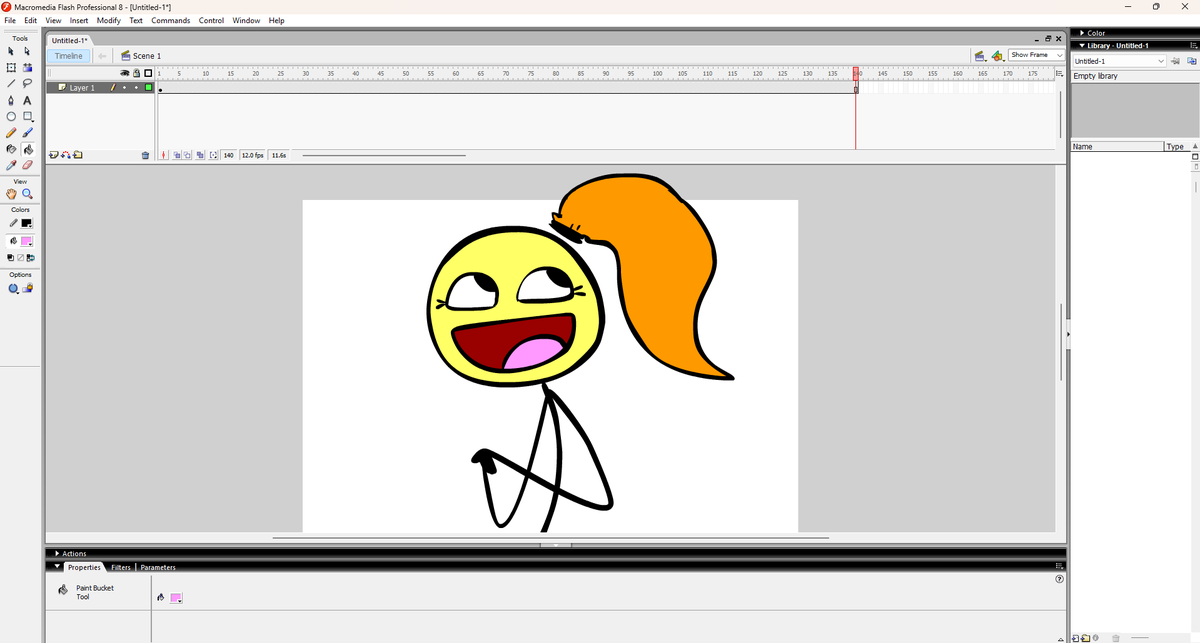Select the Pencil tool
This screenshot has width=1200, height=643.
11,132
